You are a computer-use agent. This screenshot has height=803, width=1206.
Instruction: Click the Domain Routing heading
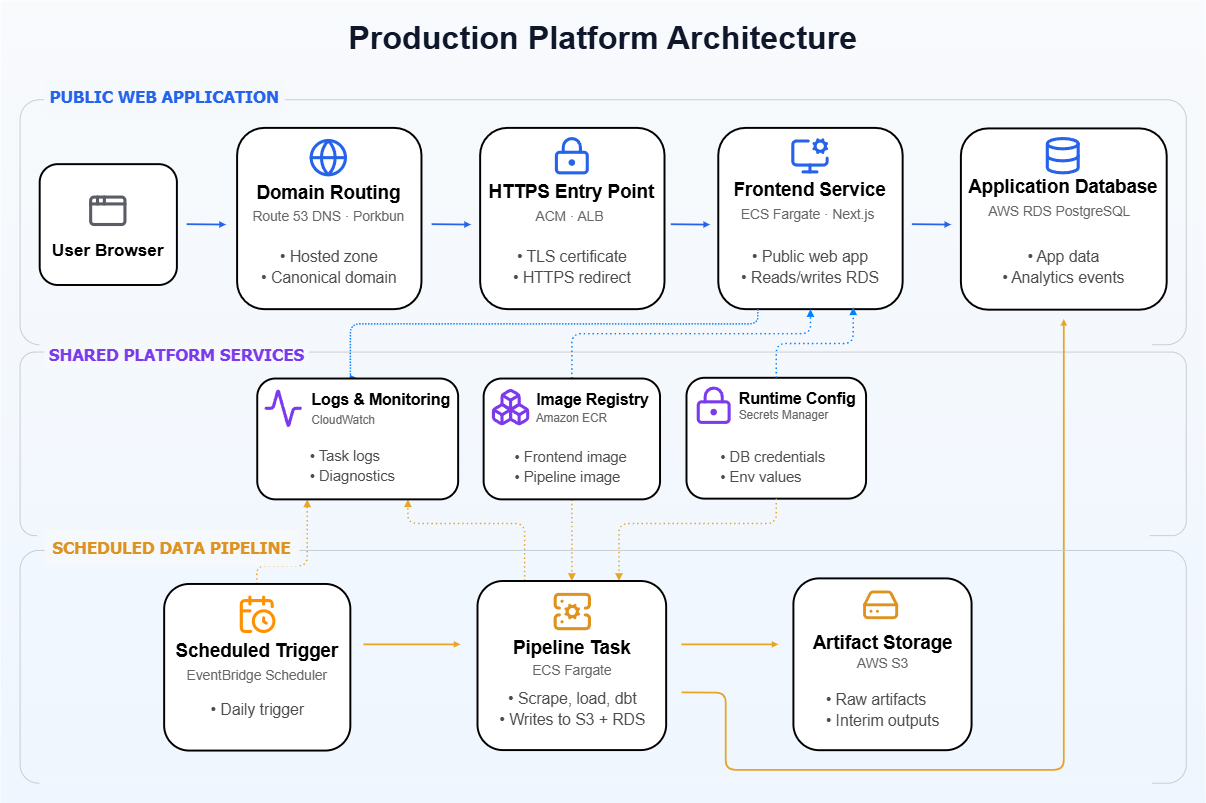pos(328,193)
